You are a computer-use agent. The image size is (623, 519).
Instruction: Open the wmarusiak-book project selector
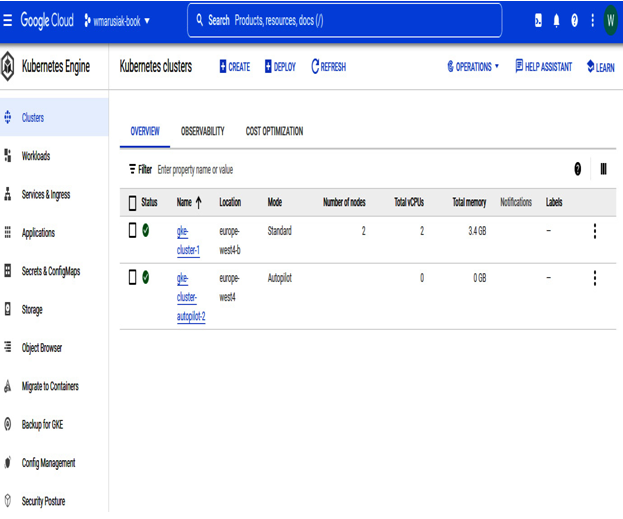point(117,21)
